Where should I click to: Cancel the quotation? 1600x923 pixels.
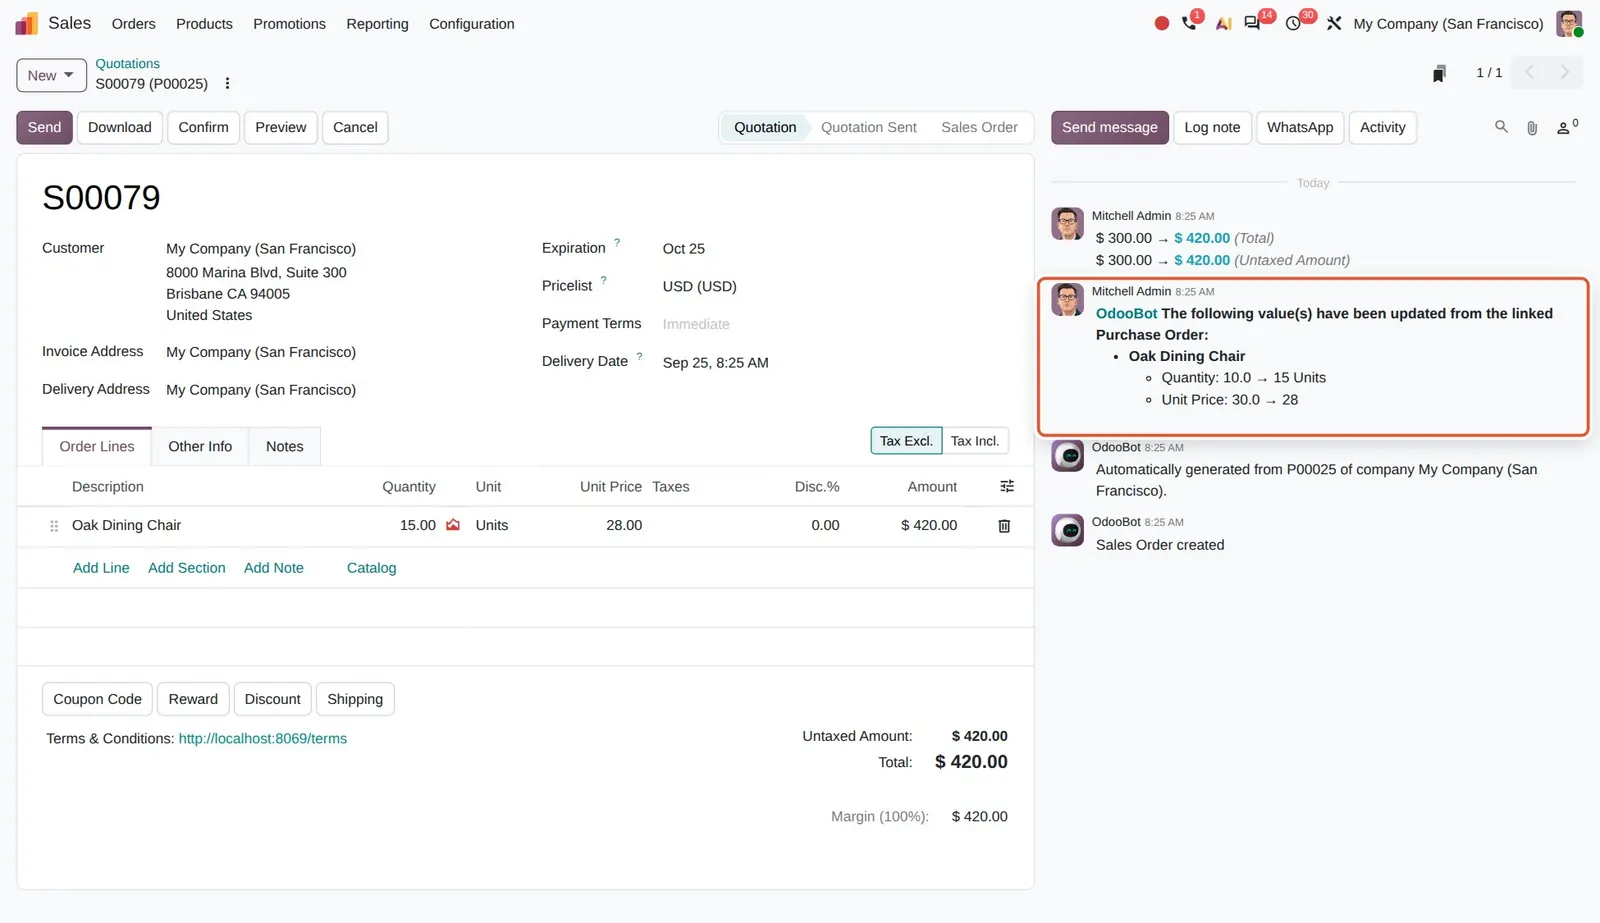[x=355, y=128]
